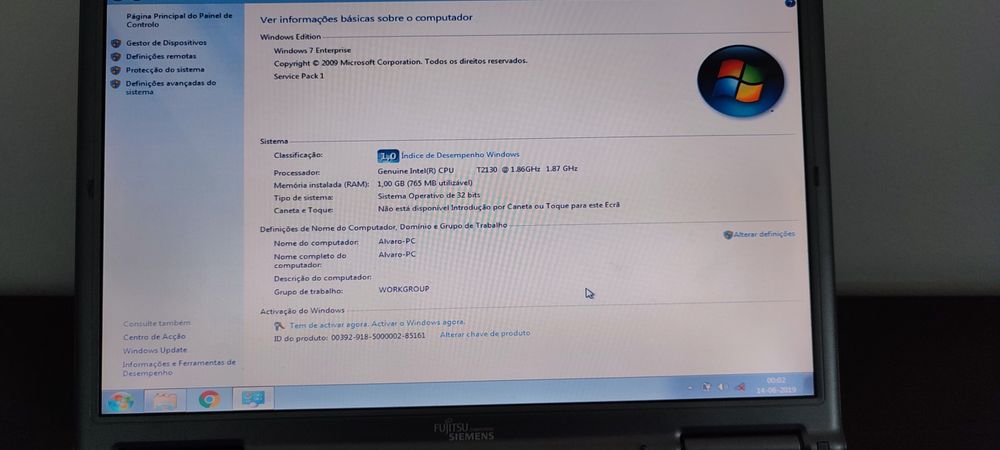Go to Página Principal do Painel de Controlo
This screenshot has height=450, width=1000.
[179, 20]
